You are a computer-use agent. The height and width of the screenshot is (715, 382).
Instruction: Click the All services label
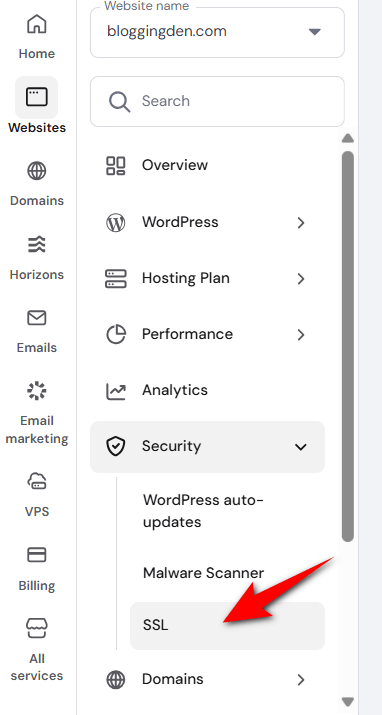pyautogui.click(x=36, y=667)
